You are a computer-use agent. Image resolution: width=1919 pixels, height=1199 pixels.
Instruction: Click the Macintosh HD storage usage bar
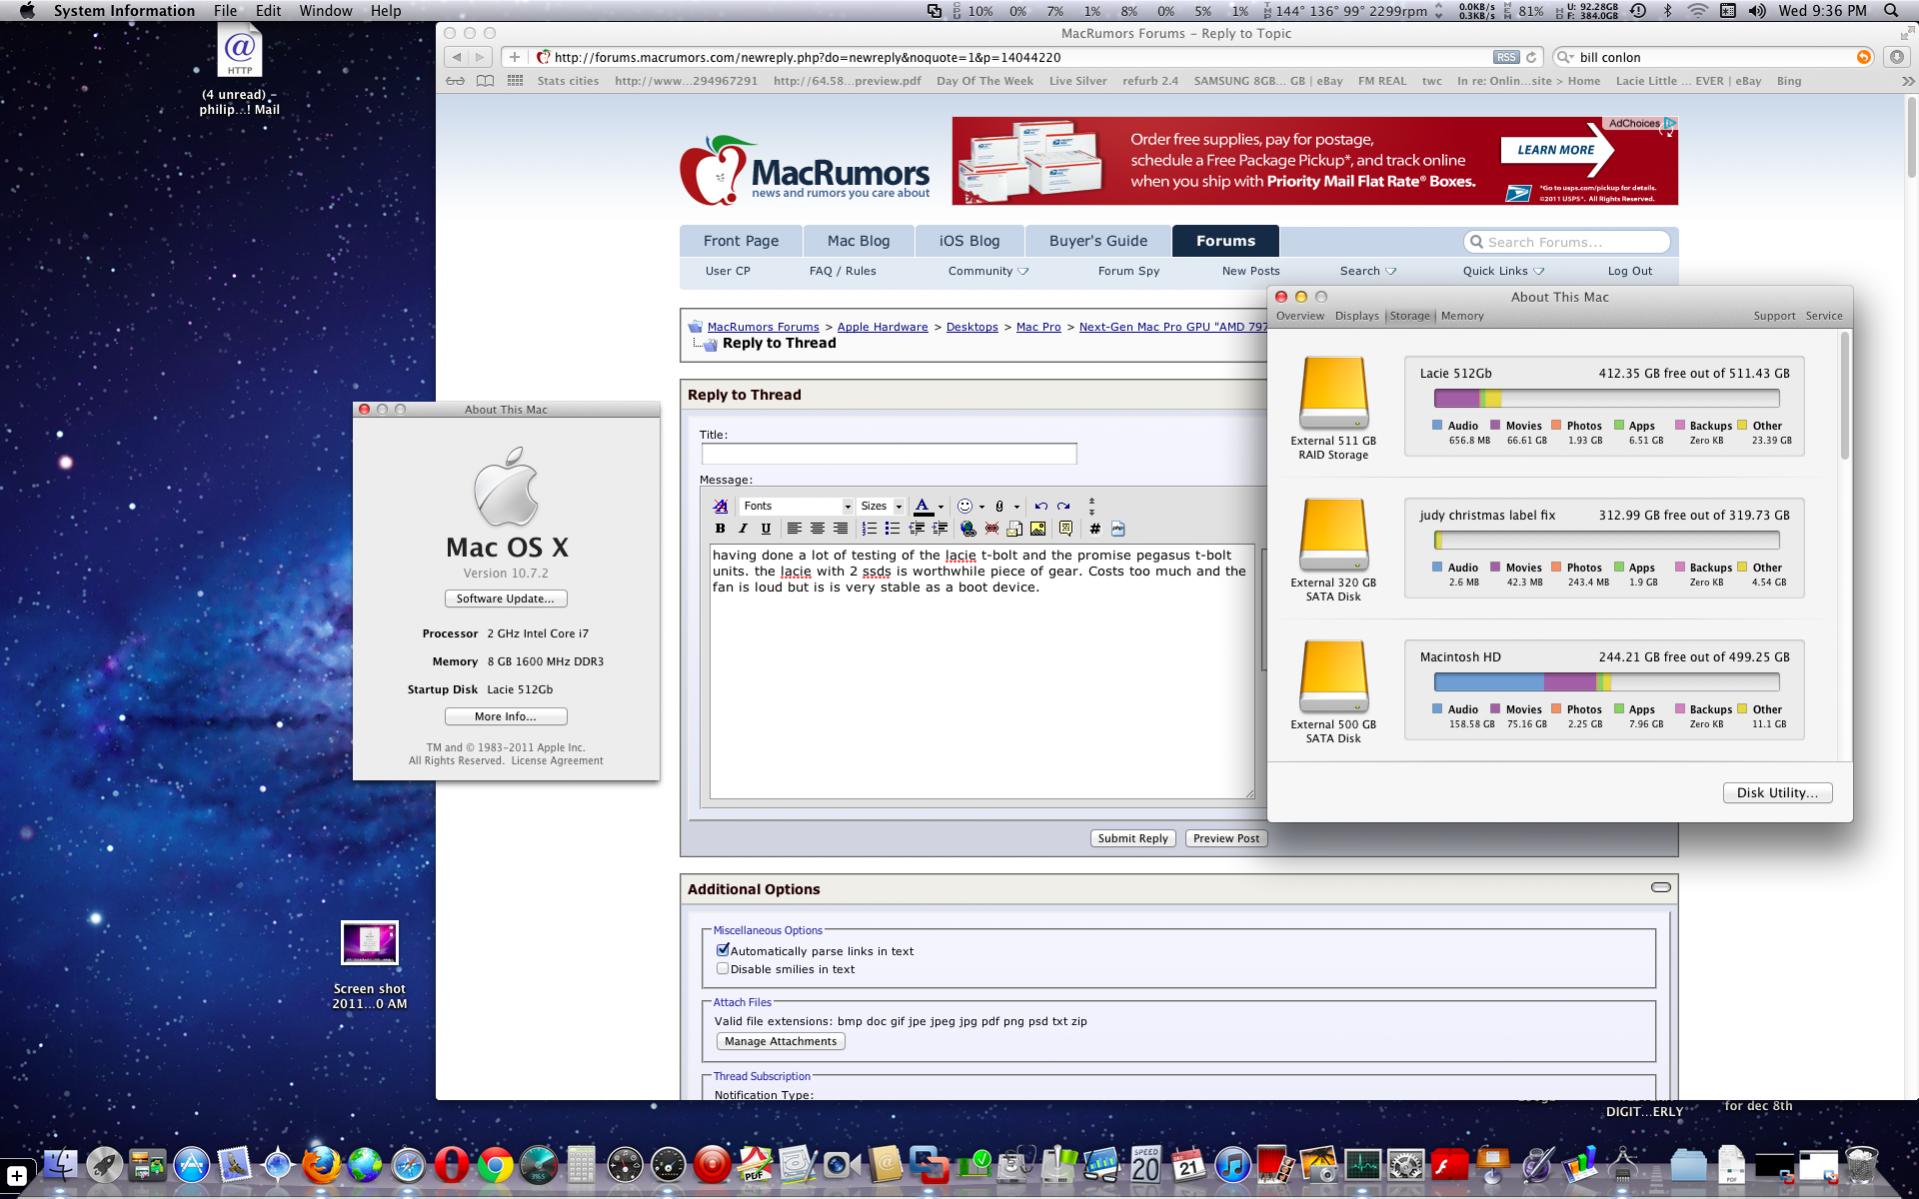pos(1606,682)
